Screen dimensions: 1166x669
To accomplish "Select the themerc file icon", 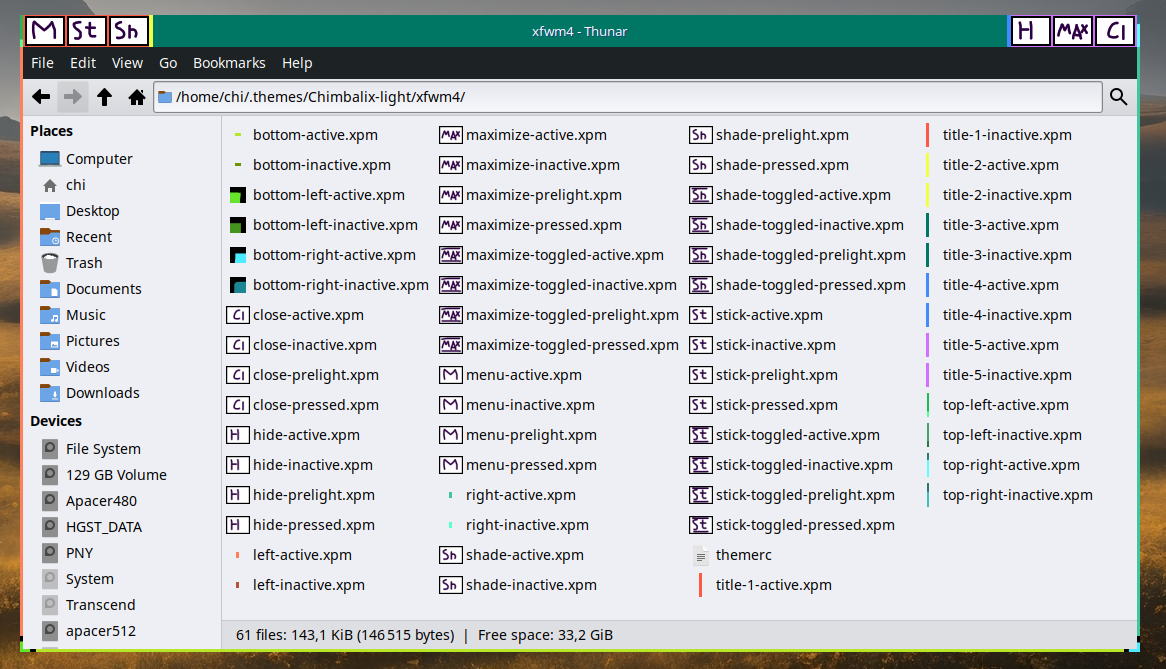I will pos(700,555).
